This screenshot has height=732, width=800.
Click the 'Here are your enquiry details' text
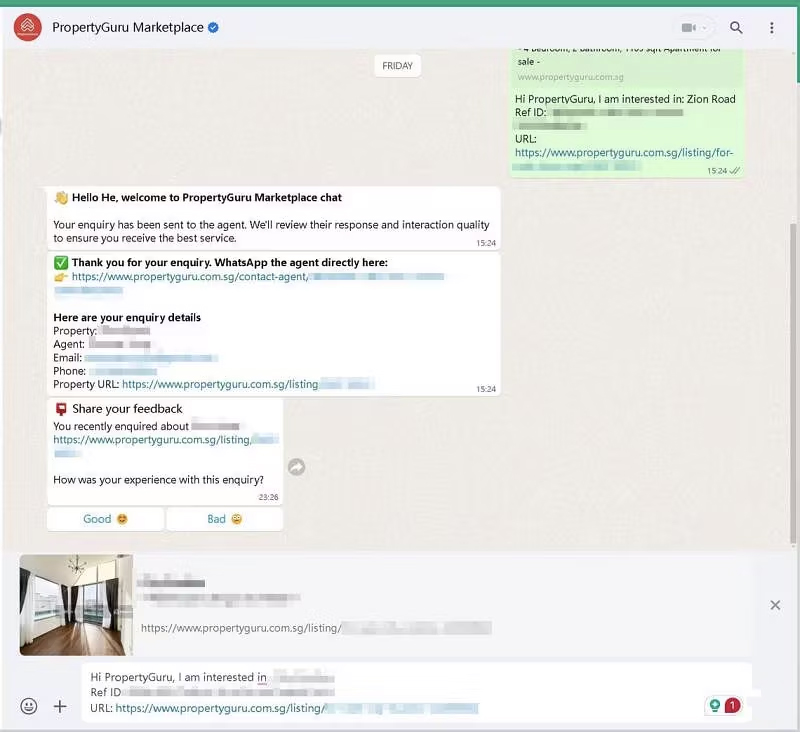[x=127, y=317]
